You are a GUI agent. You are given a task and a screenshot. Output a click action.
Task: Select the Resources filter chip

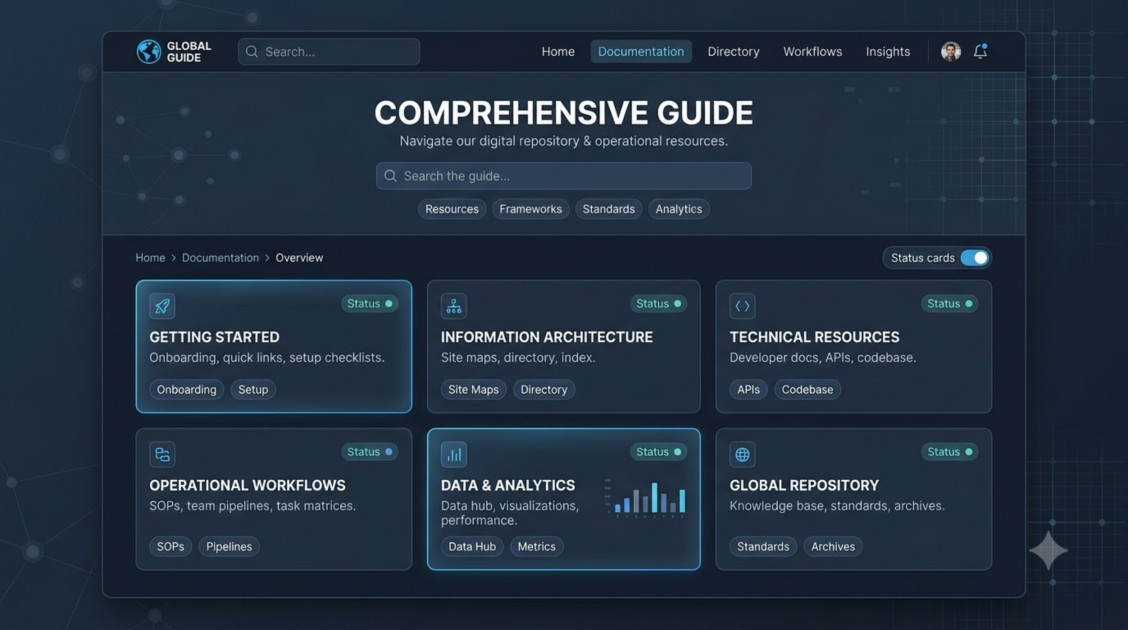(x=452, y=209)
